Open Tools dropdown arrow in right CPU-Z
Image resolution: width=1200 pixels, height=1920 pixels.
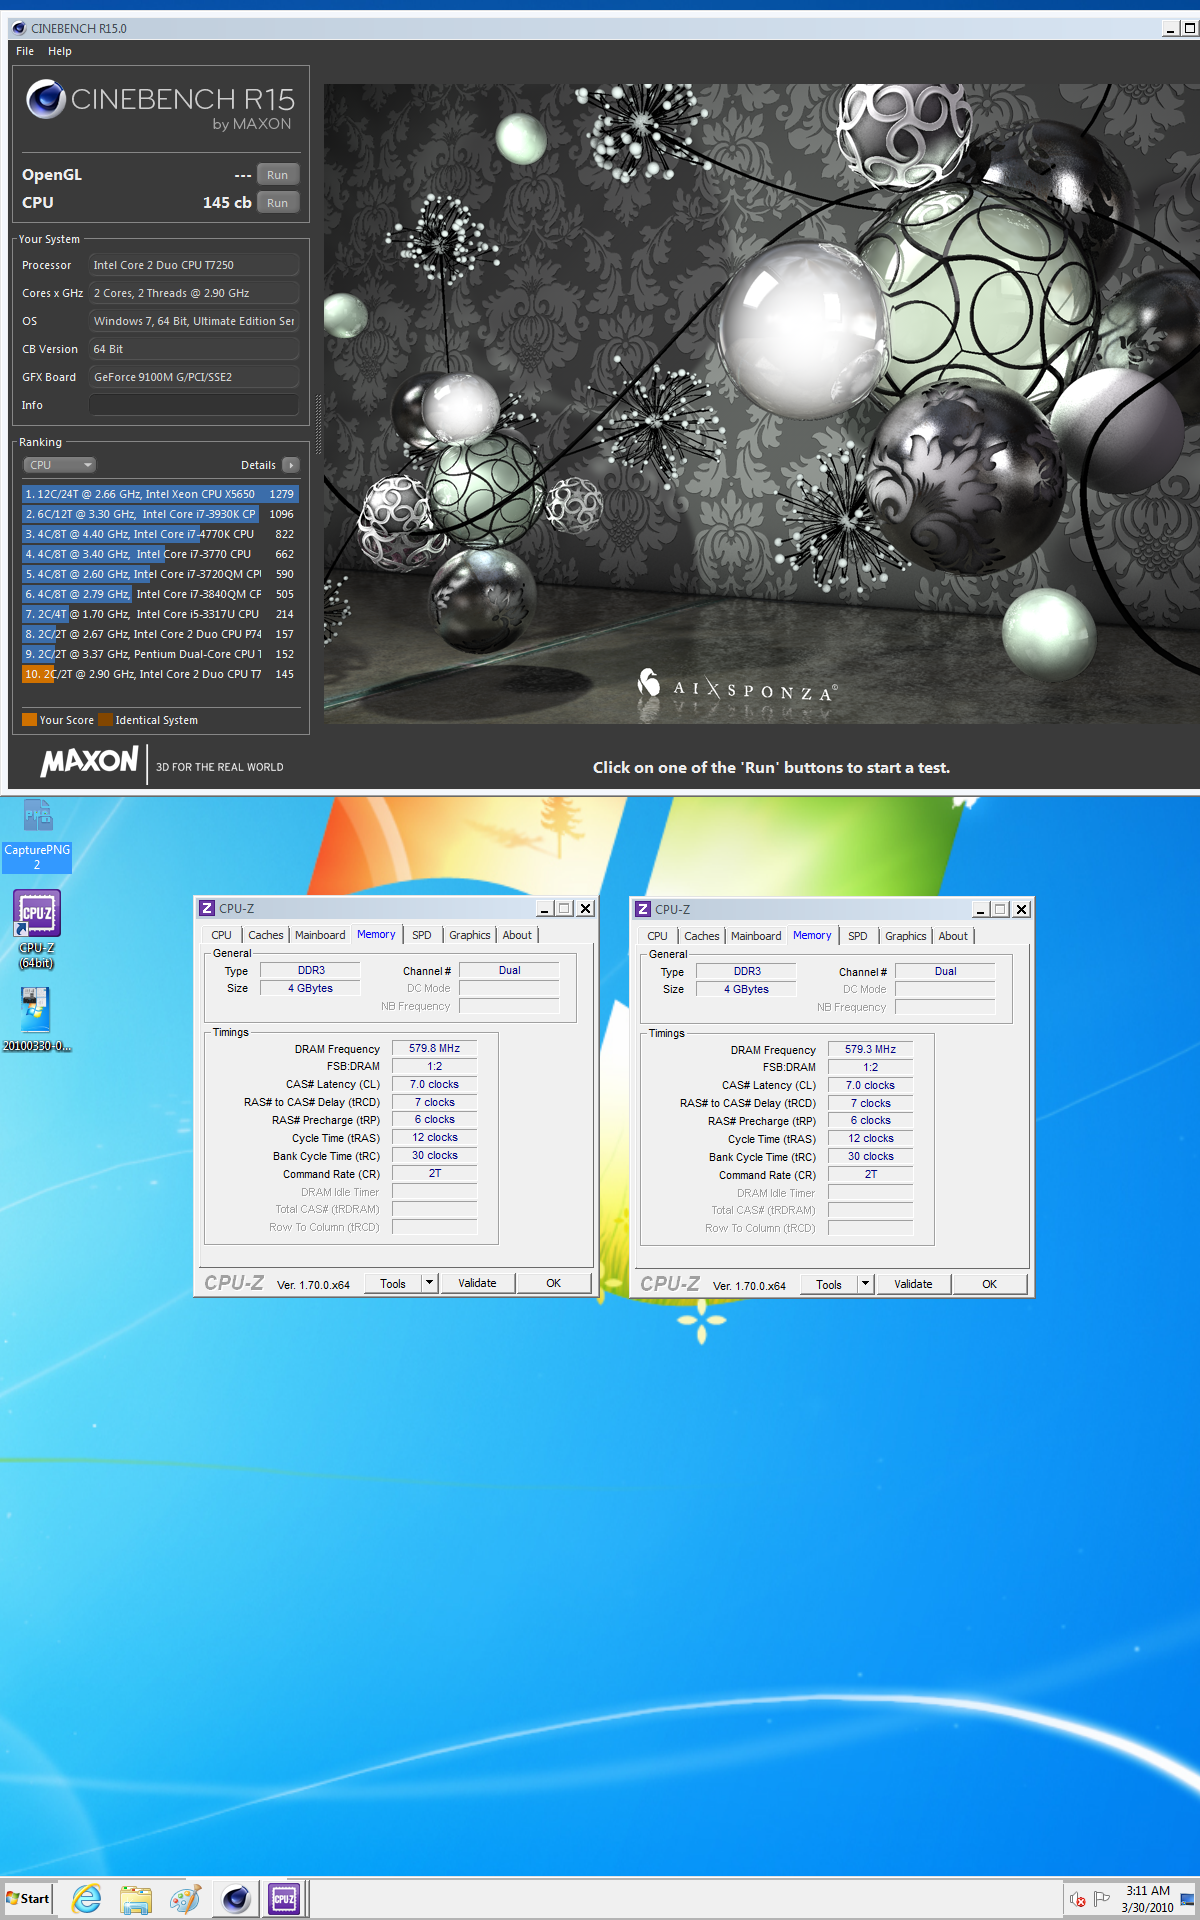coord(866,1284)
